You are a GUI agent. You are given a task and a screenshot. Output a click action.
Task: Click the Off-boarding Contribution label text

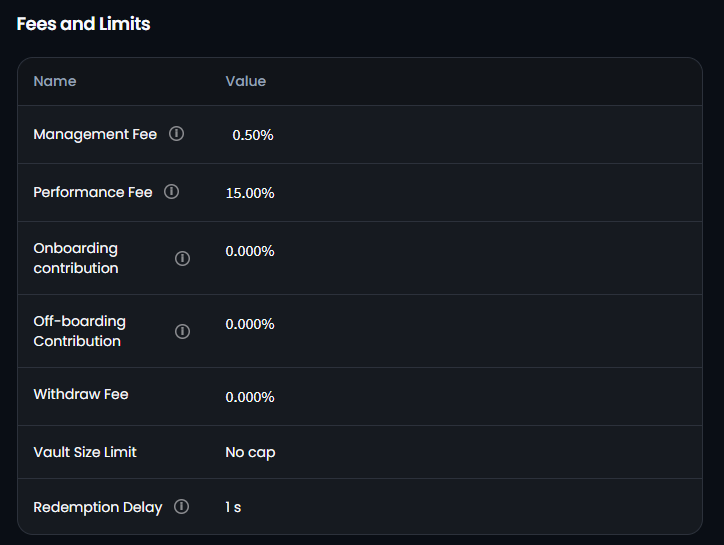(80, 331)
